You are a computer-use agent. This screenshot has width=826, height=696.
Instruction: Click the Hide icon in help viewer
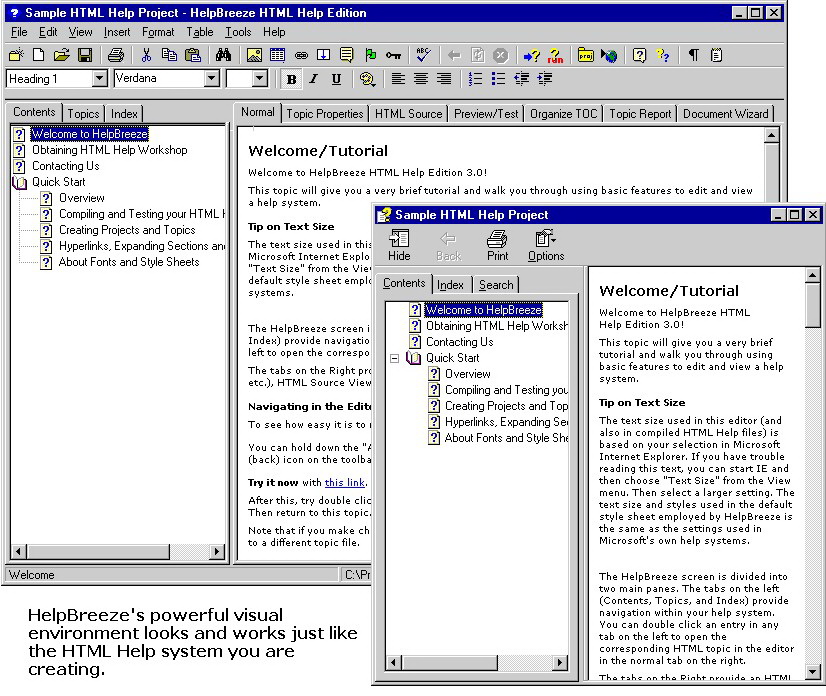click(x=399, y=245)
